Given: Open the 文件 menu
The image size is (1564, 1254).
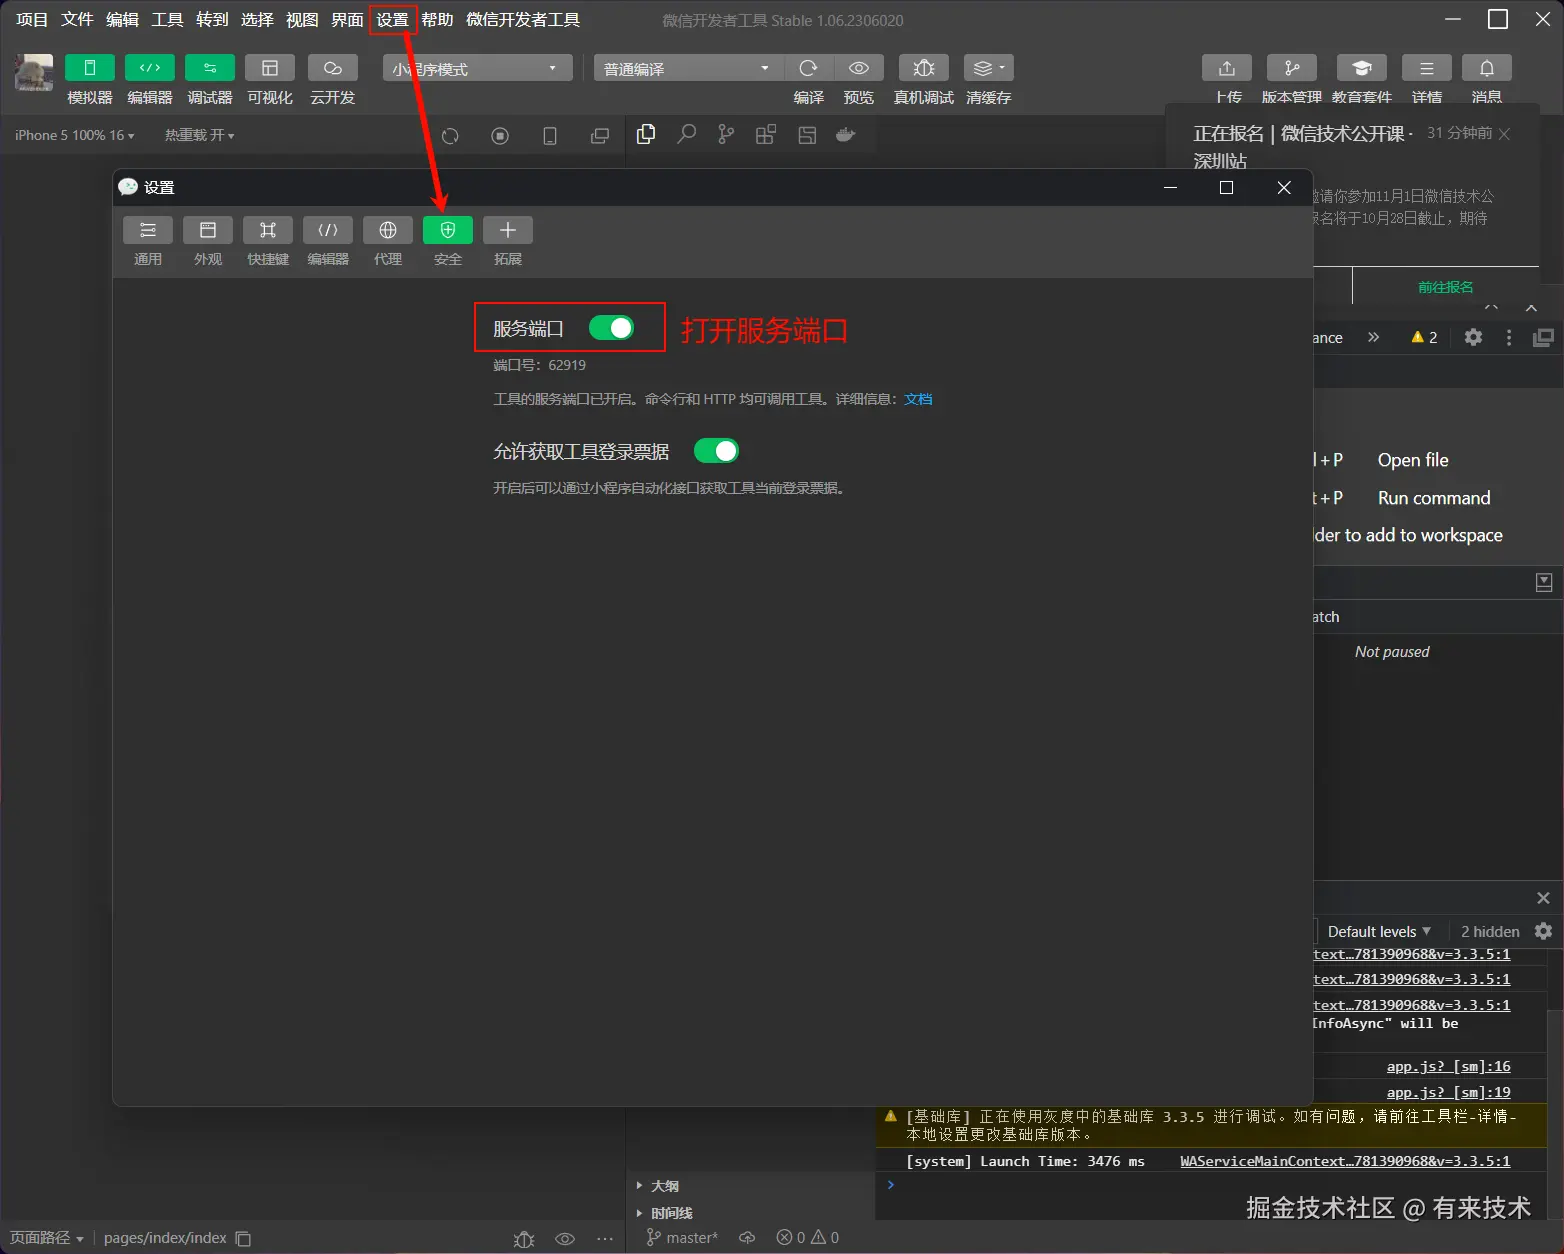Looking at the screenshot, I should tap(77, 19).
